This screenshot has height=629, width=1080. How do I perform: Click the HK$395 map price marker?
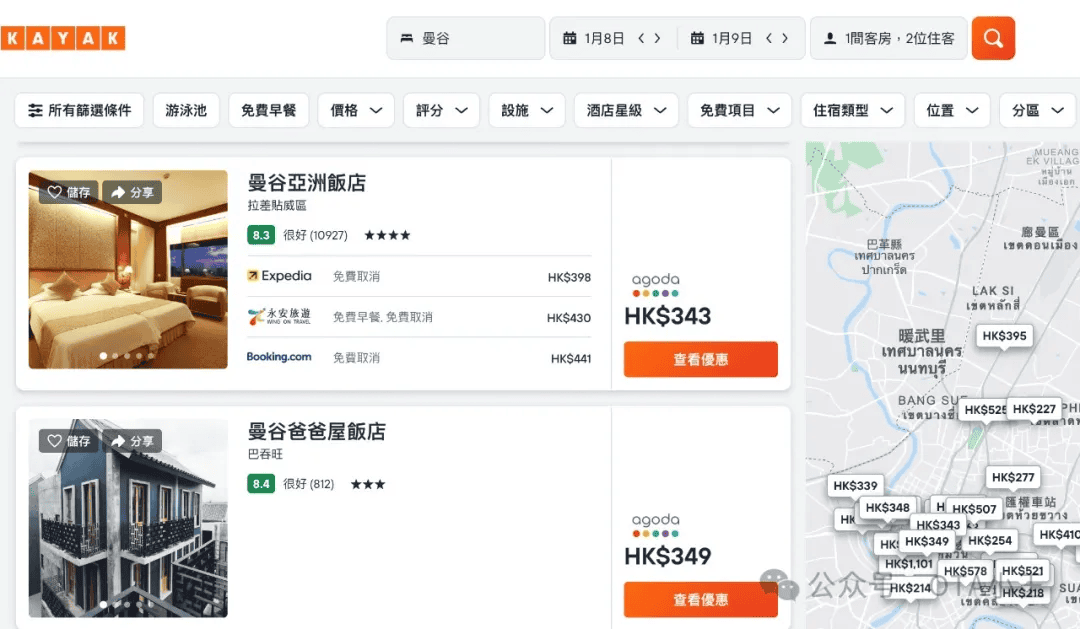(1004, 336)
